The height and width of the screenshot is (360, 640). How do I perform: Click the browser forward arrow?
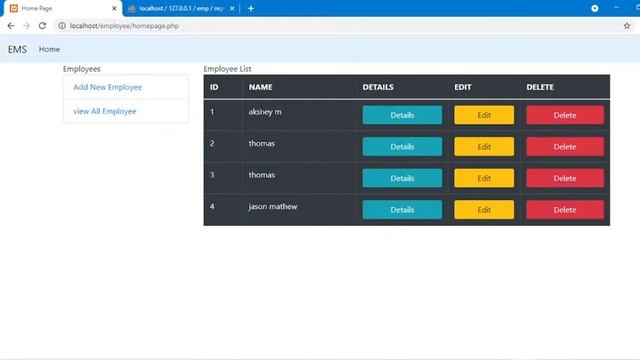pyautogui.click(x=27, y=26)
